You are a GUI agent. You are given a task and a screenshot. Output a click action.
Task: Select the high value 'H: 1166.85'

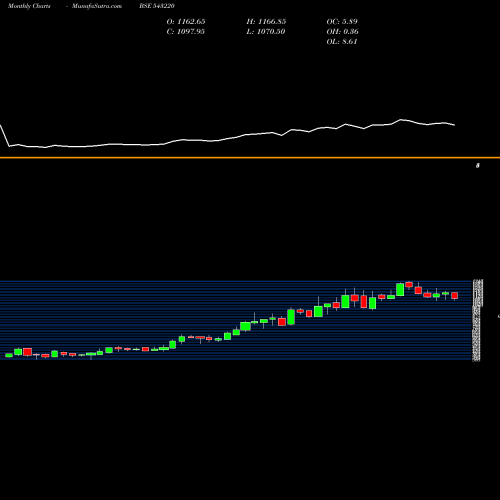point(266,22)
